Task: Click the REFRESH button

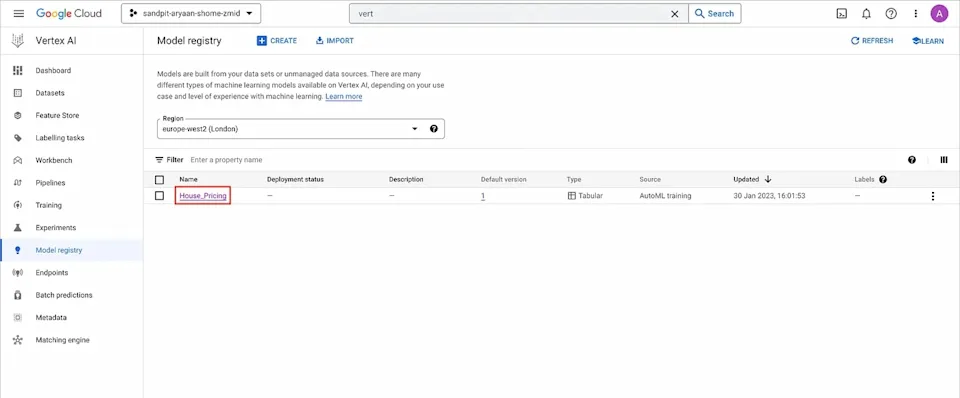Action: [x=872, y=41]
